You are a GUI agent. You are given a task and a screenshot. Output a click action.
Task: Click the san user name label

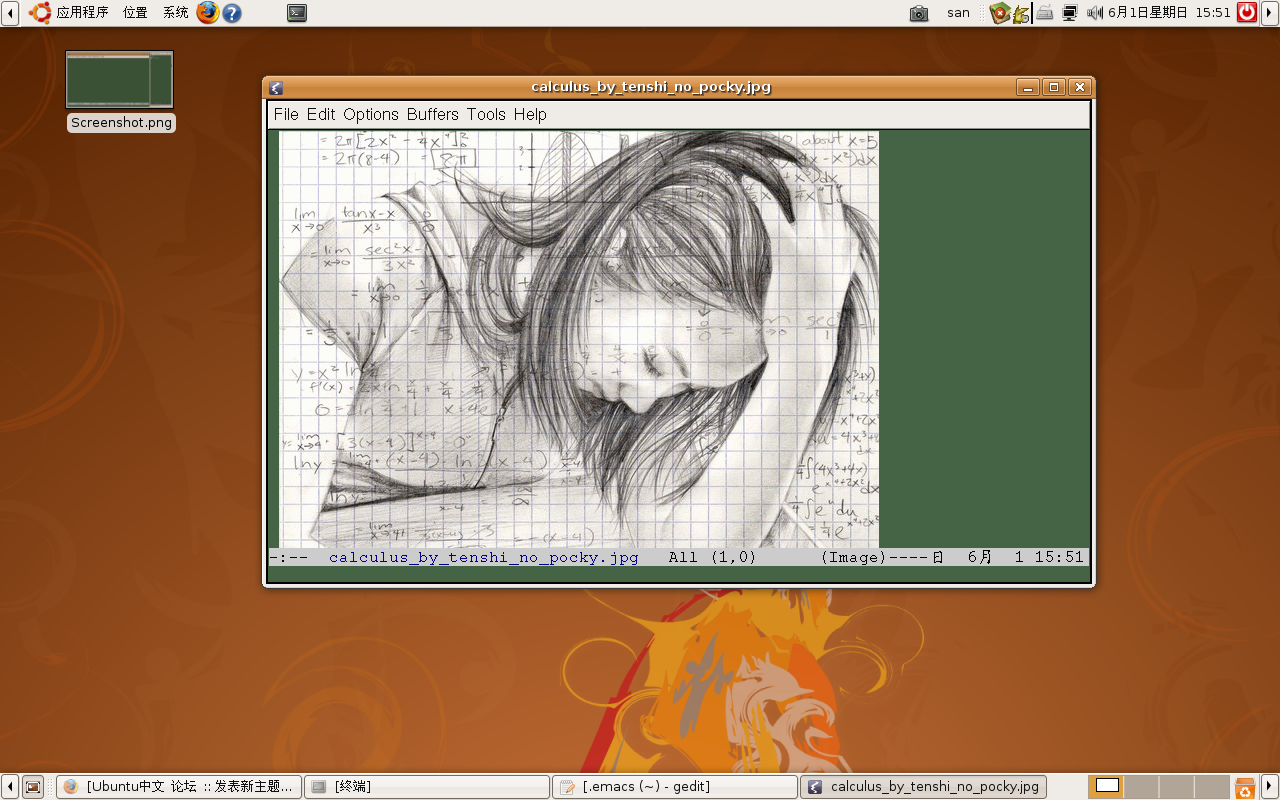[958, 13]
